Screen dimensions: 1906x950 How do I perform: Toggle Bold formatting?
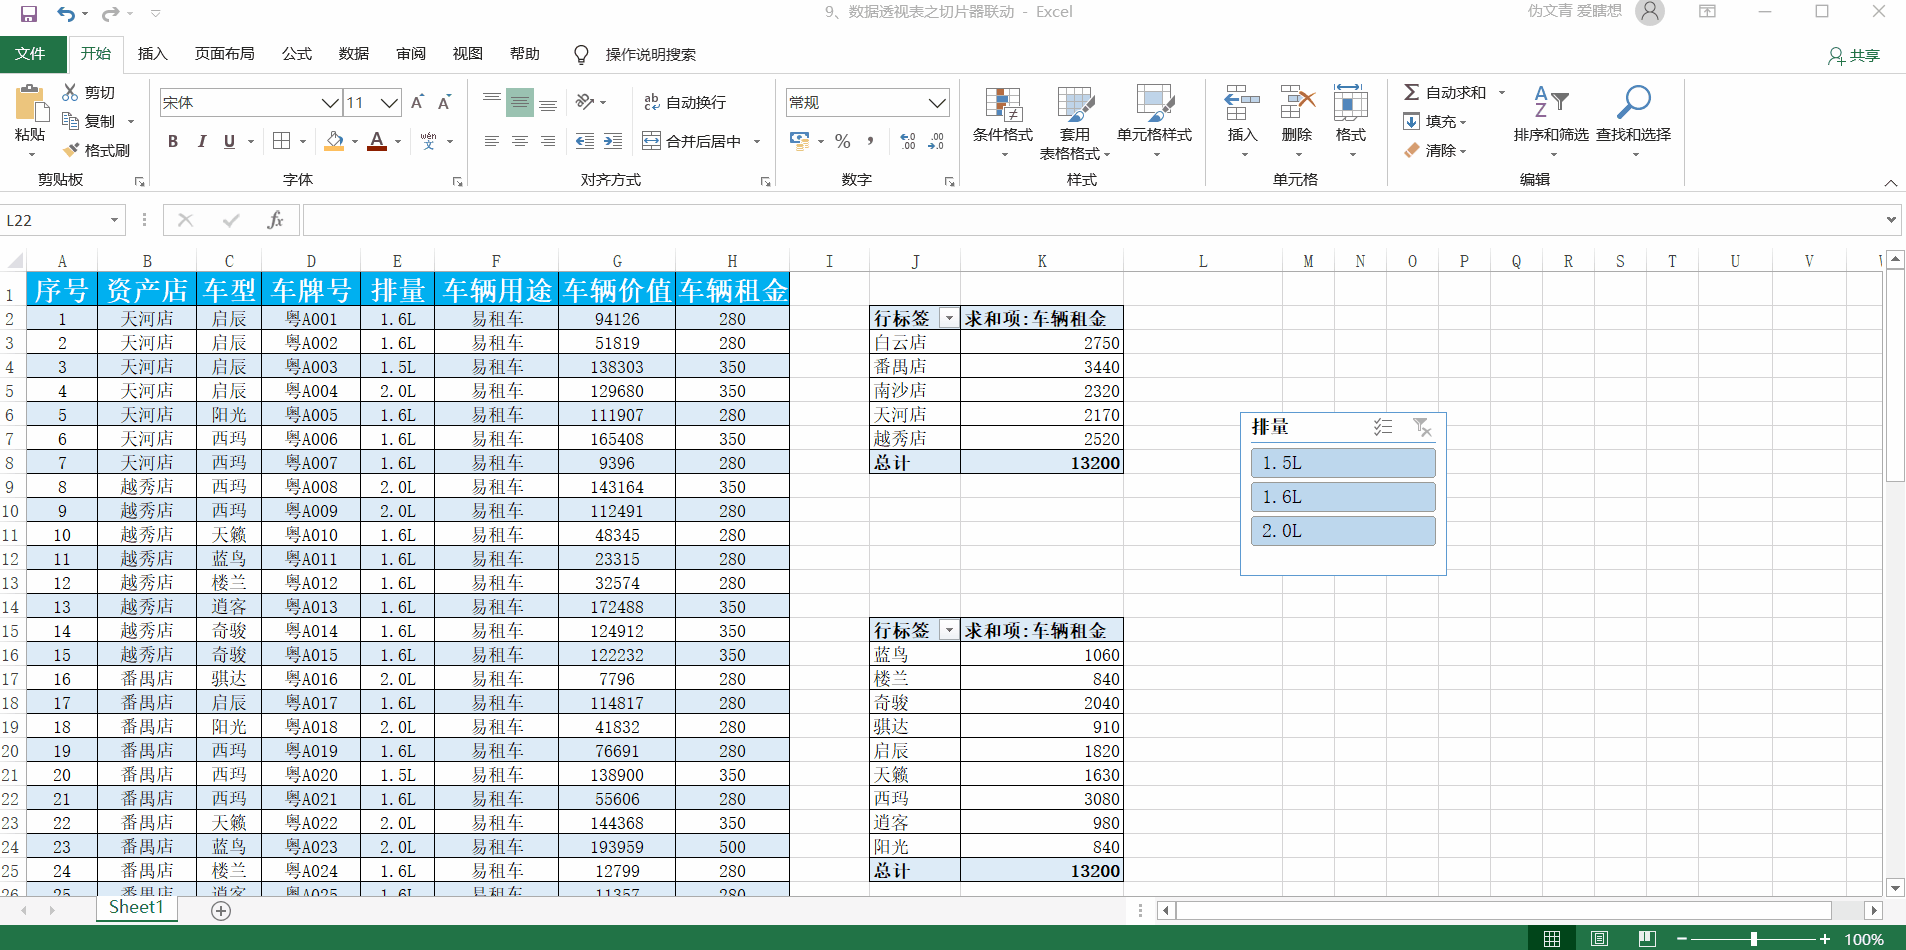(x=173, y=141)
